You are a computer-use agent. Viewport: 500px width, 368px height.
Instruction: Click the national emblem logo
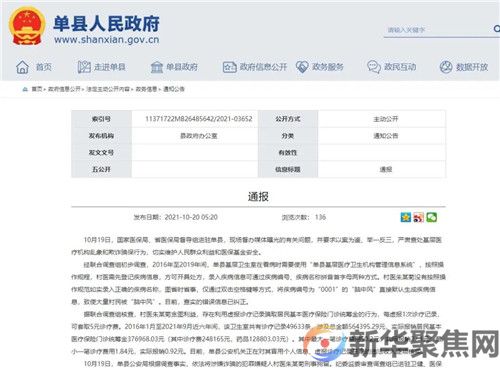point(27,26)
